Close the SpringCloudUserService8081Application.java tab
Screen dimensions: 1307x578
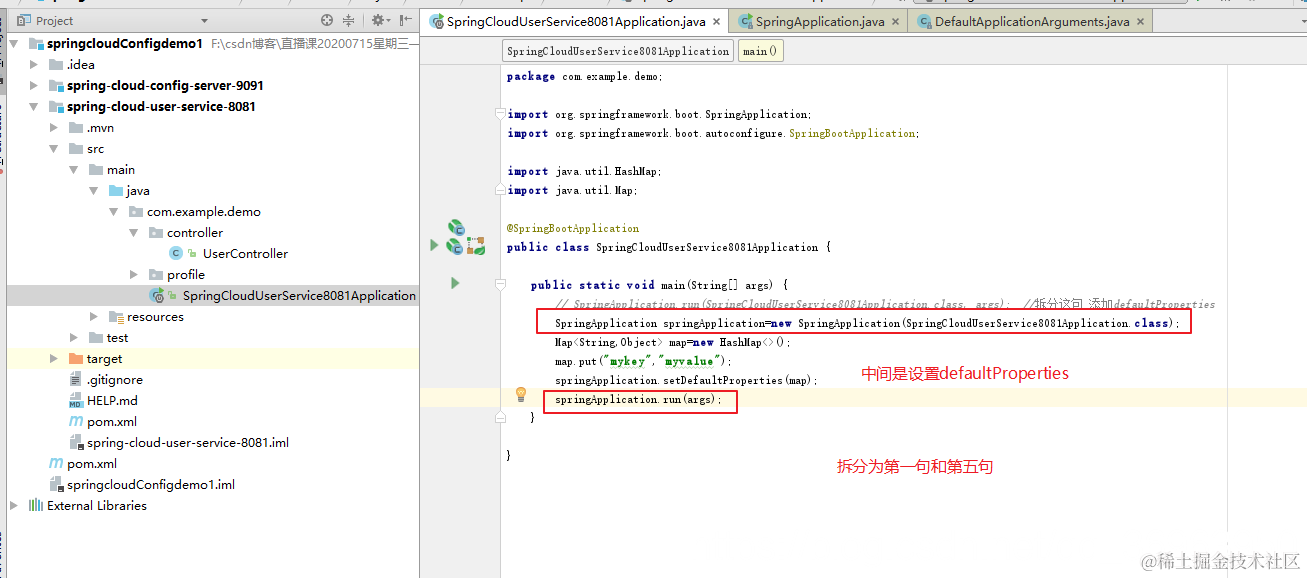pyautogui.click(x=717, y=21)
